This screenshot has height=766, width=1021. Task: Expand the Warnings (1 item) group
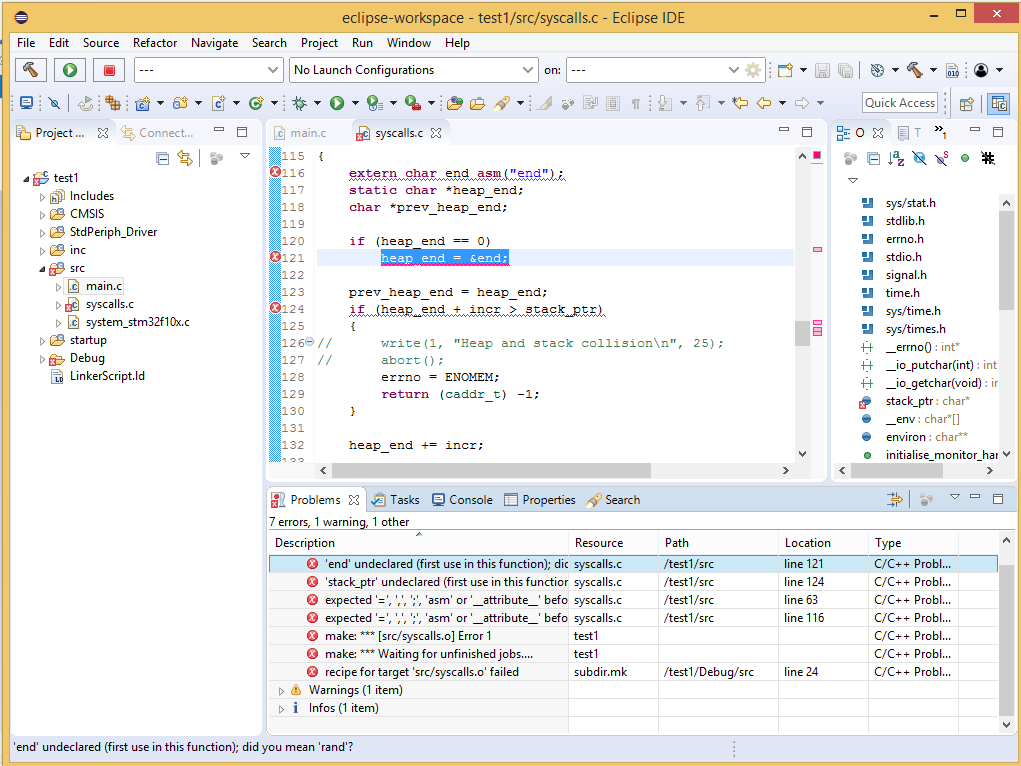[x=281, y=690]
